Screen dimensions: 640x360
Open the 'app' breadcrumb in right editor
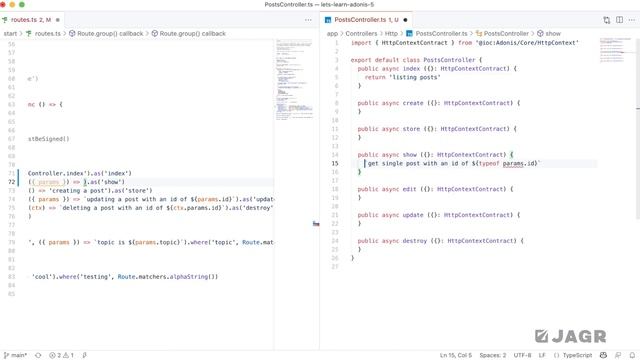[x=332, y=33]
